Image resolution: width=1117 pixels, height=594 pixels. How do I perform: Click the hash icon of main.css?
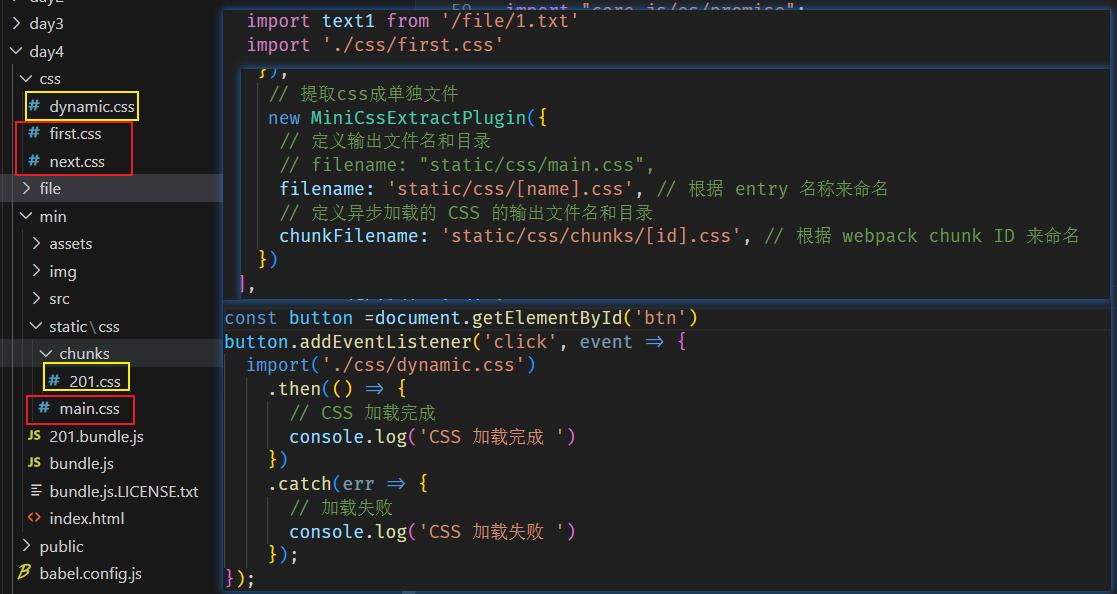click(44, 408)
